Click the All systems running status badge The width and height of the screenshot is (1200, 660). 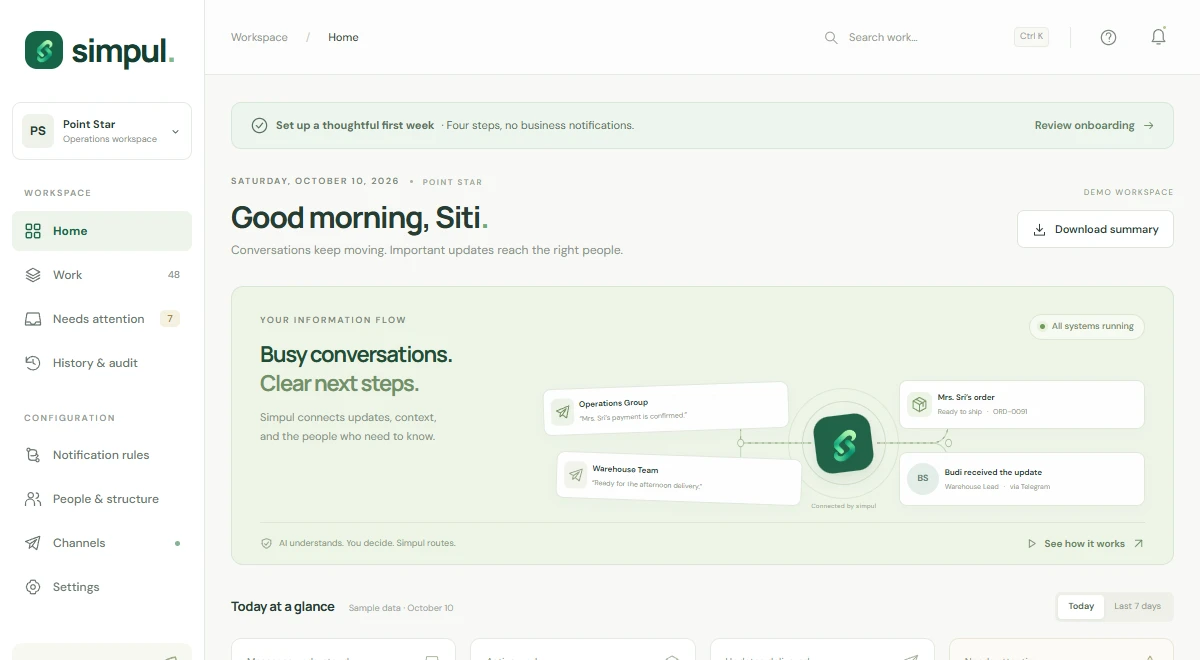(1087, 326)
